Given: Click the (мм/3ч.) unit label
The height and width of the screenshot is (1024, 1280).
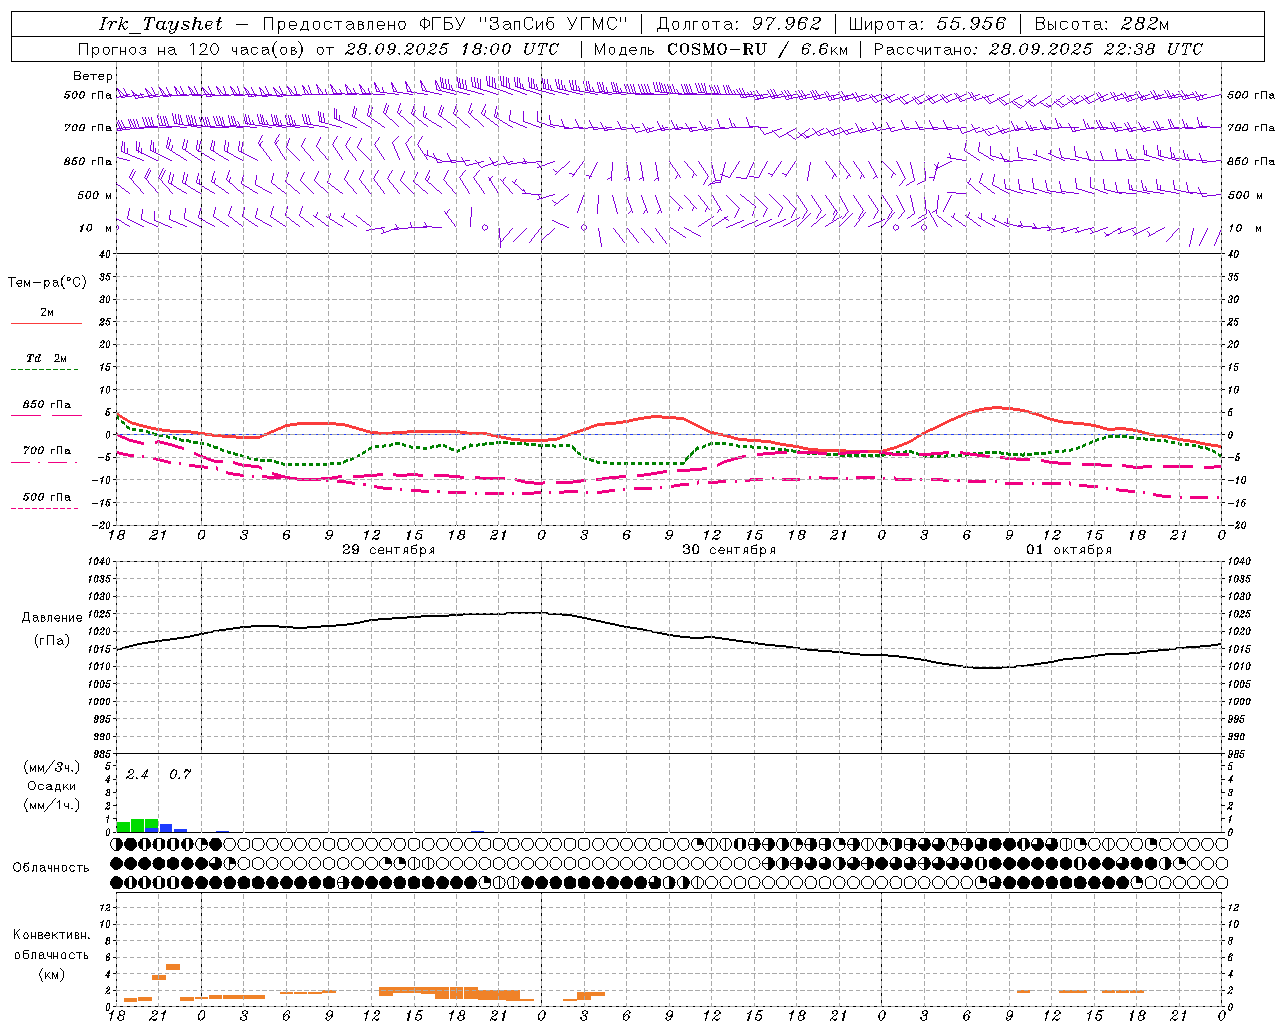Looking at the screenshot, I should pos(51,768).
